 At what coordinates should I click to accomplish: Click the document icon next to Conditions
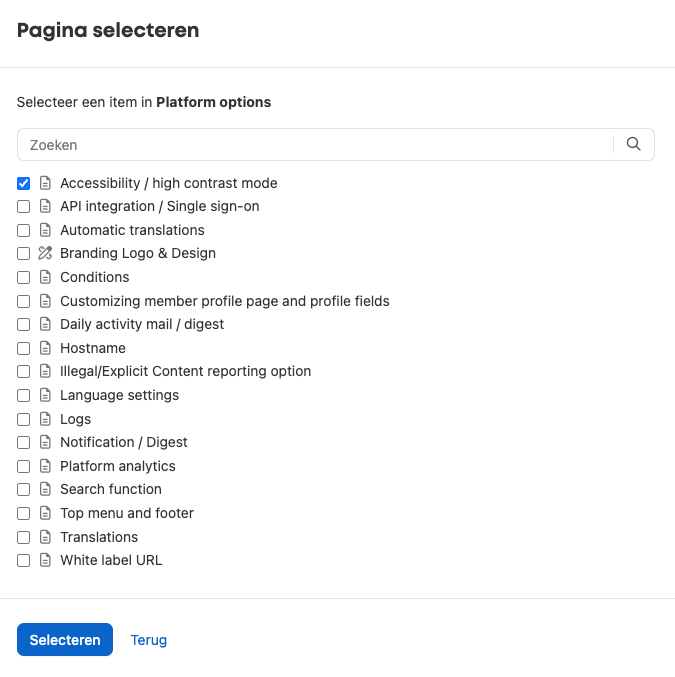click(x=45, y=277)
